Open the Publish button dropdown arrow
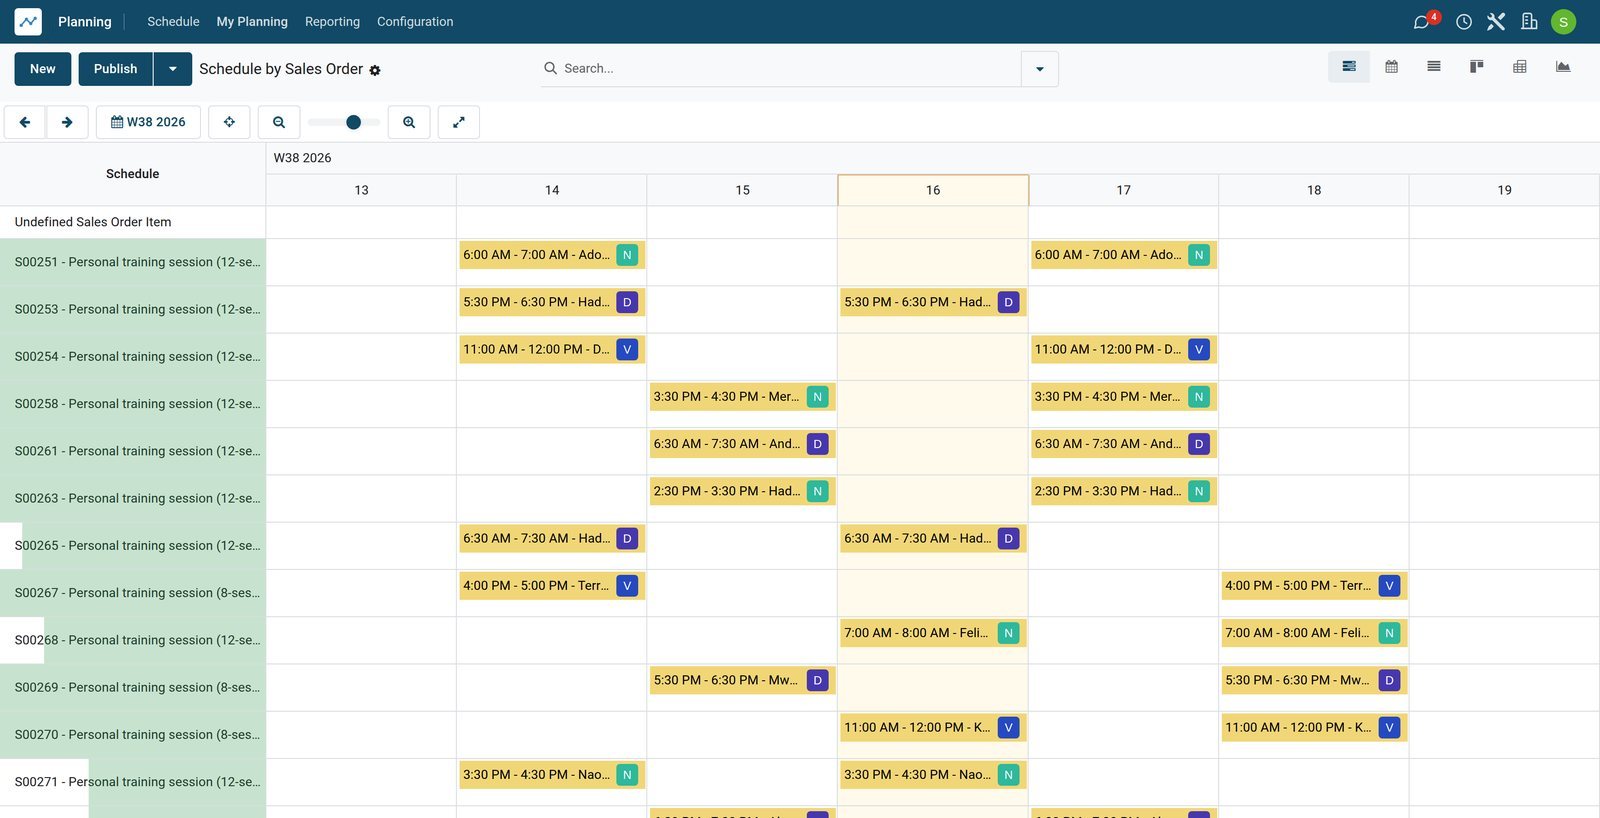This screenshot has width=1600, height=818. pyautogui.click(x=173, y=69)
